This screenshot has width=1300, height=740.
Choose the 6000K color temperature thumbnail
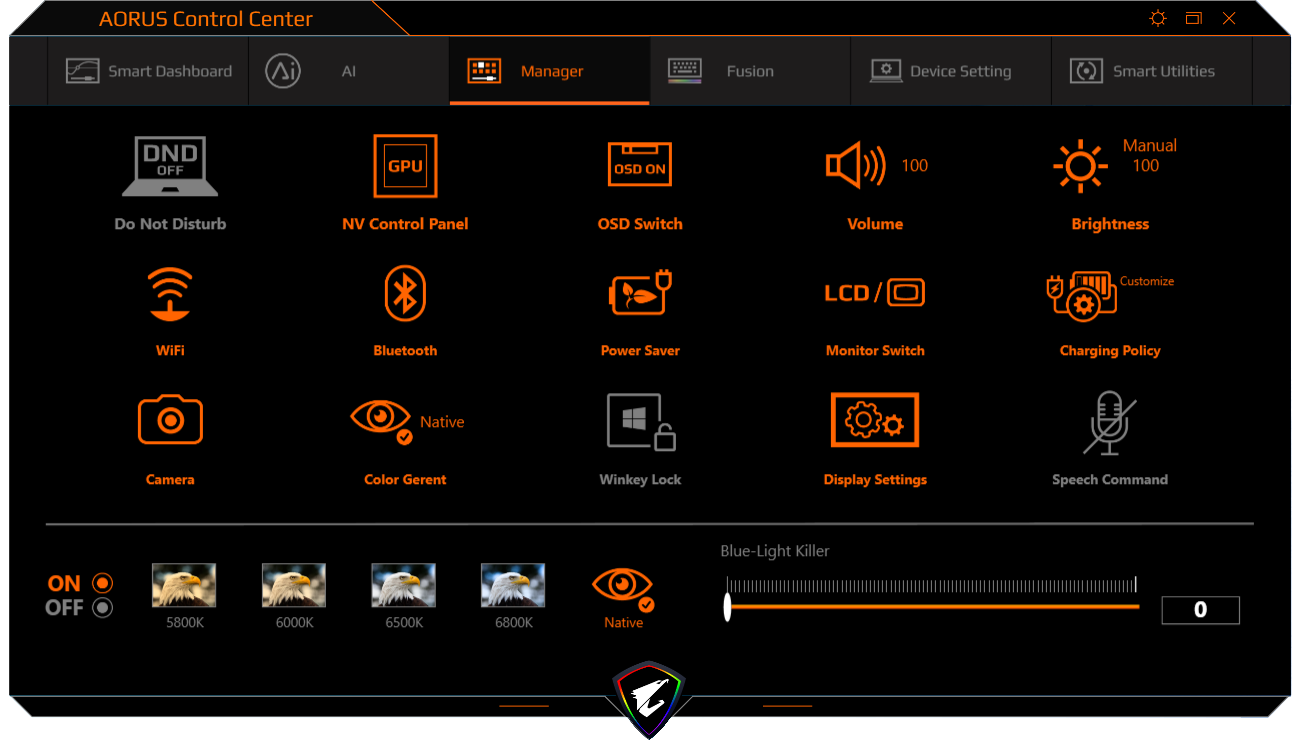click(x=294, y=585)
